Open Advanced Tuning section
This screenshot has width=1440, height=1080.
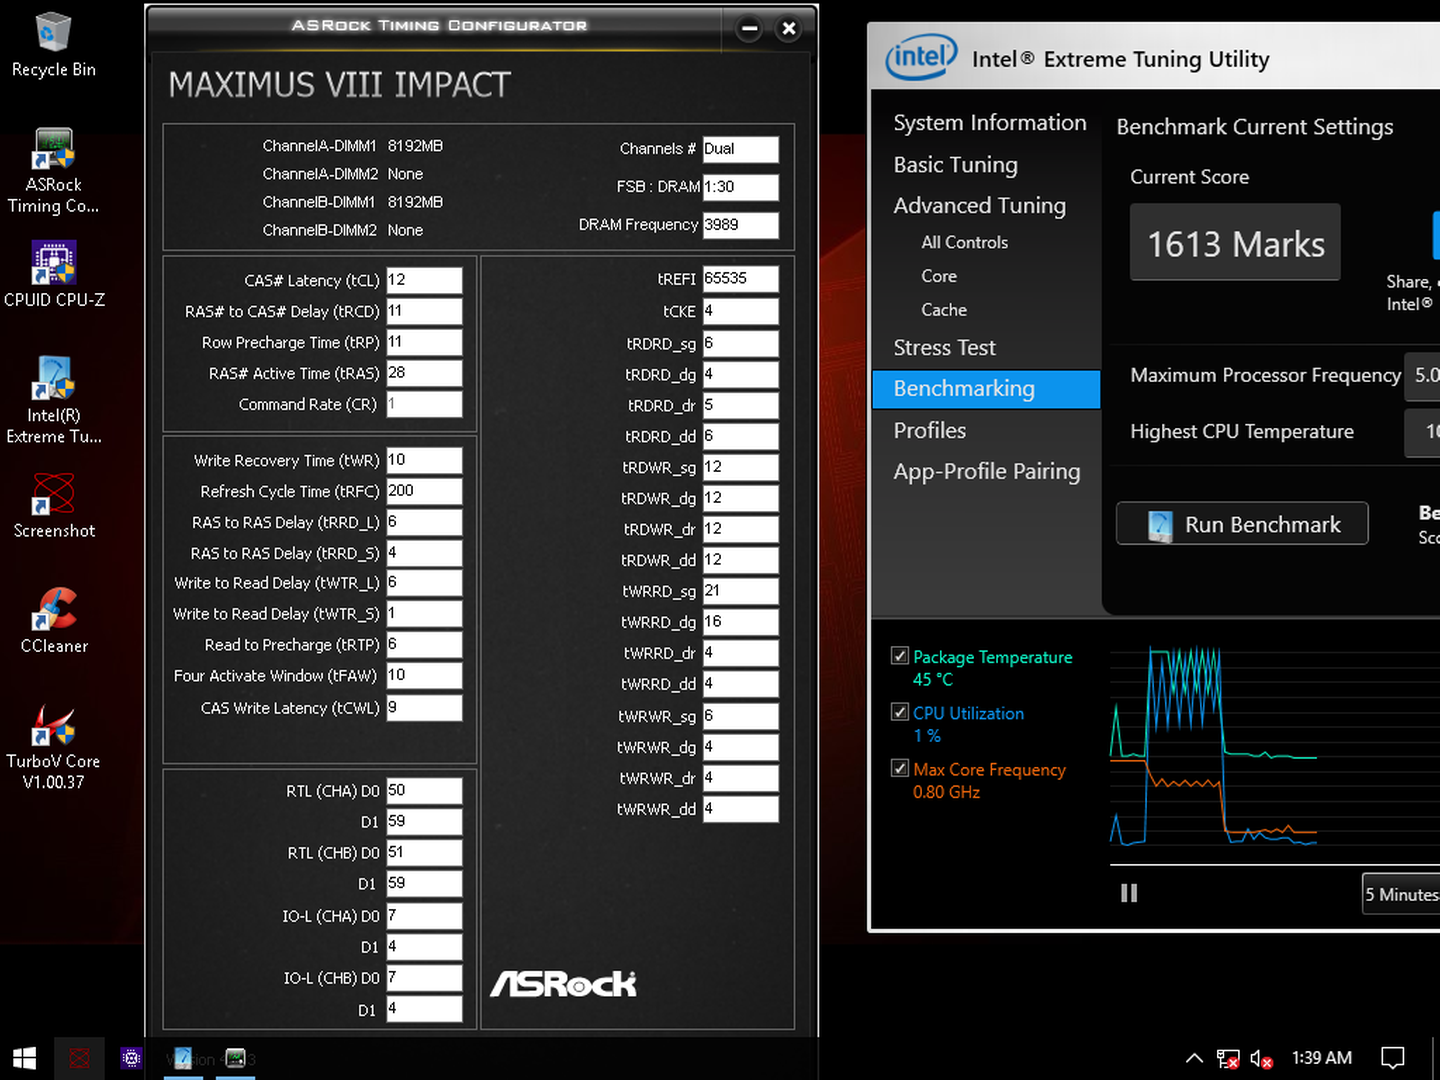979,205
